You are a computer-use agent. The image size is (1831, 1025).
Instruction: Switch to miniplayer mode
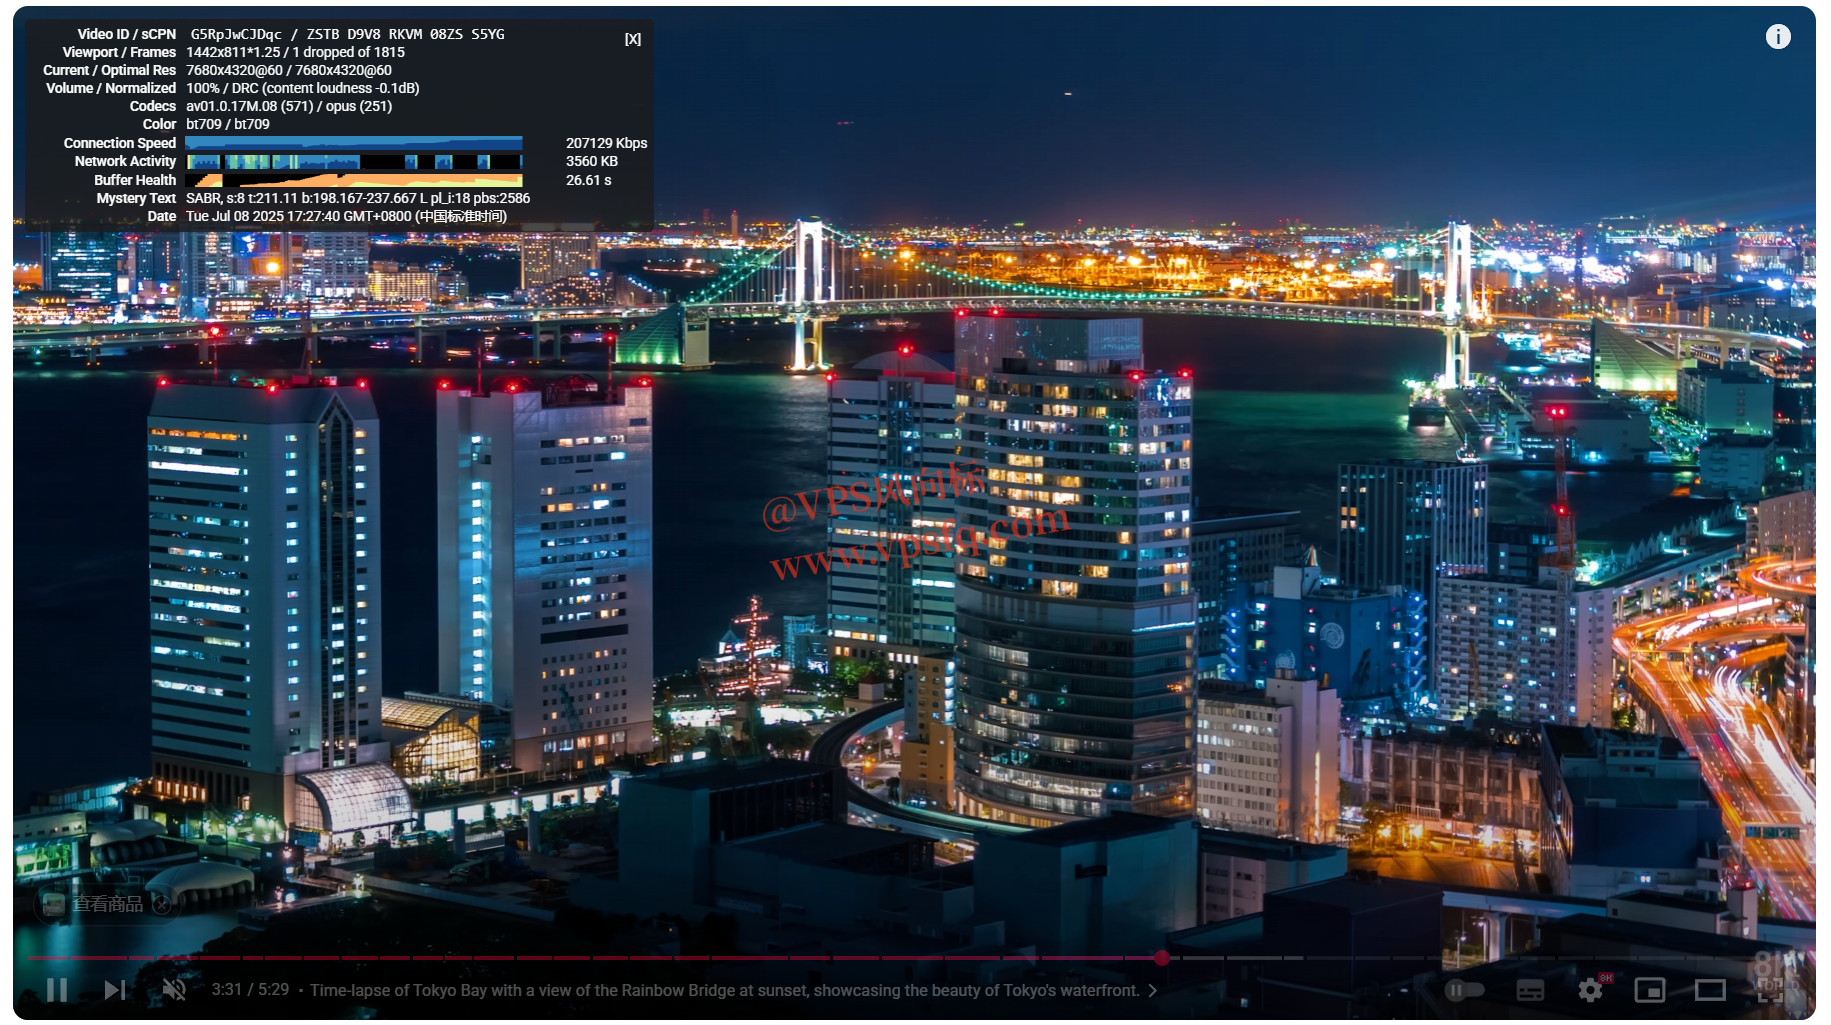pos(1649,990)
